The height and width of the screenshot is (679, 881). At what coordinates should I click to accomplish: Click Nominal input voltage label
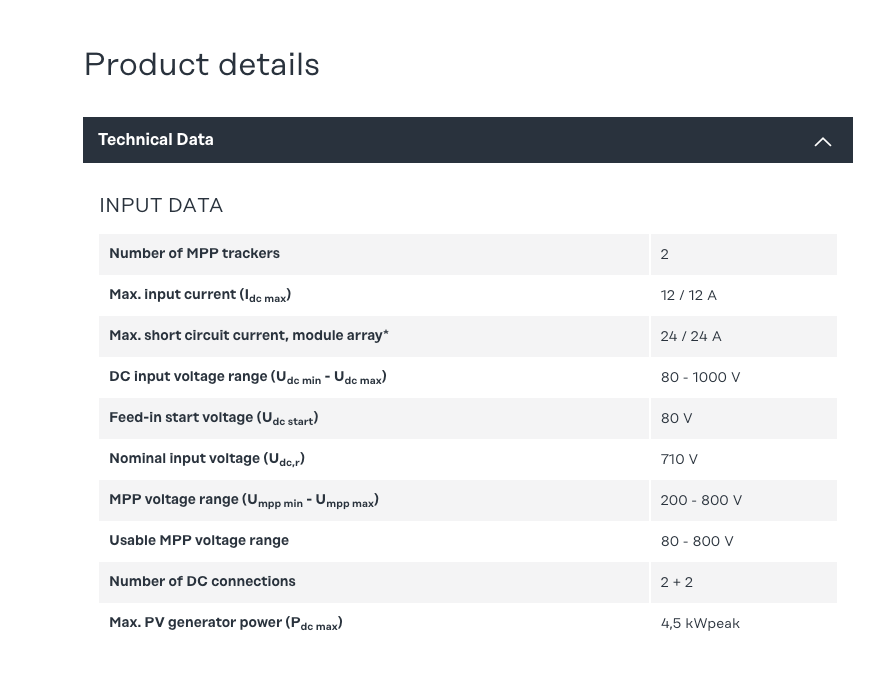tap(206, 459)
